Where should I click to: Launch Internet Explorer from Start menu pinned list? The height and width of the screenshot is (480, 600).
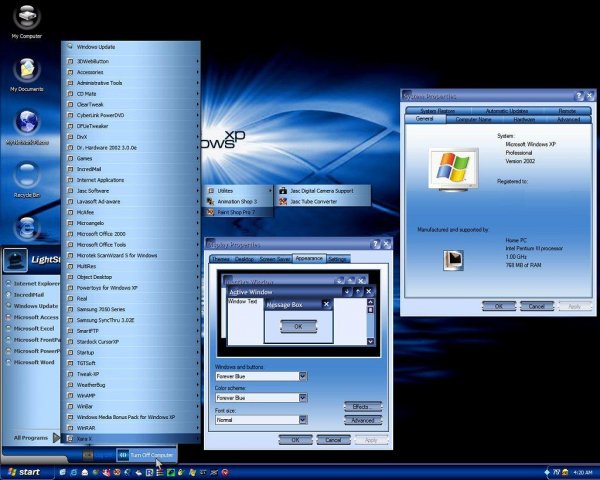coord(33,284)
